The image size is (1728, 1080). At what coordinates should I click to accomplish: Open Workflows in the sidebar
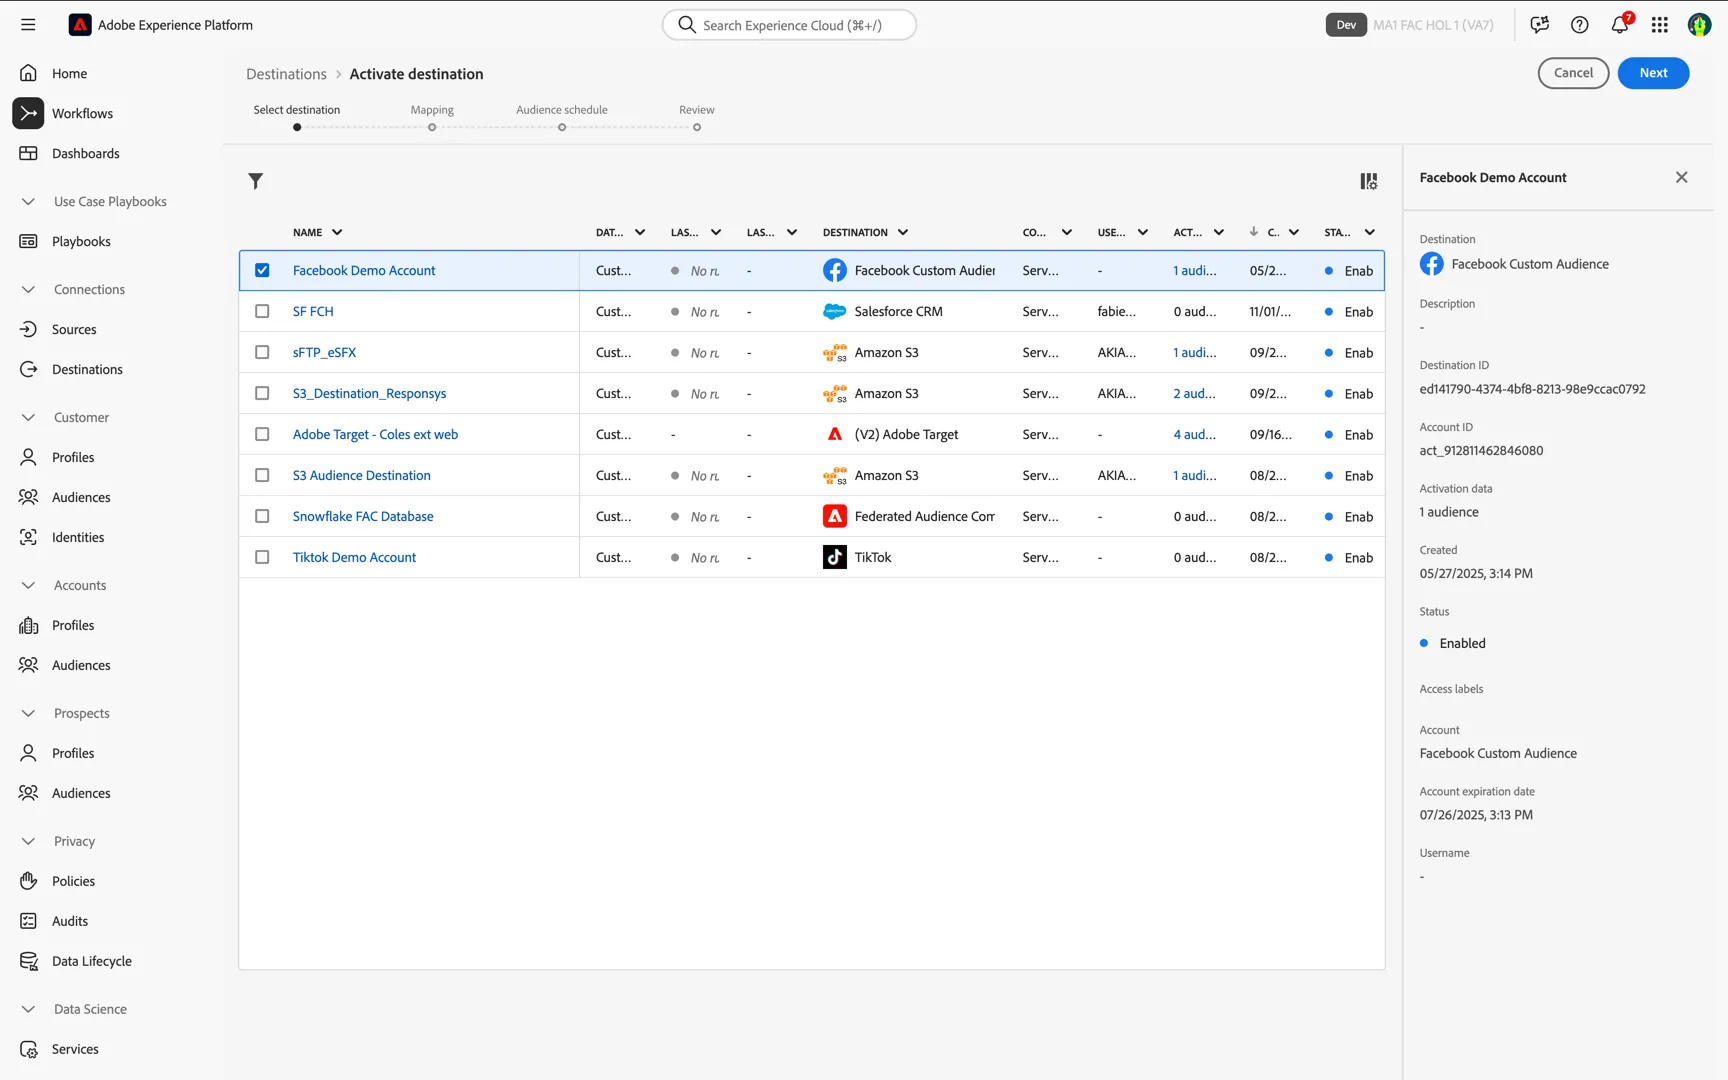tap(82, 113)
